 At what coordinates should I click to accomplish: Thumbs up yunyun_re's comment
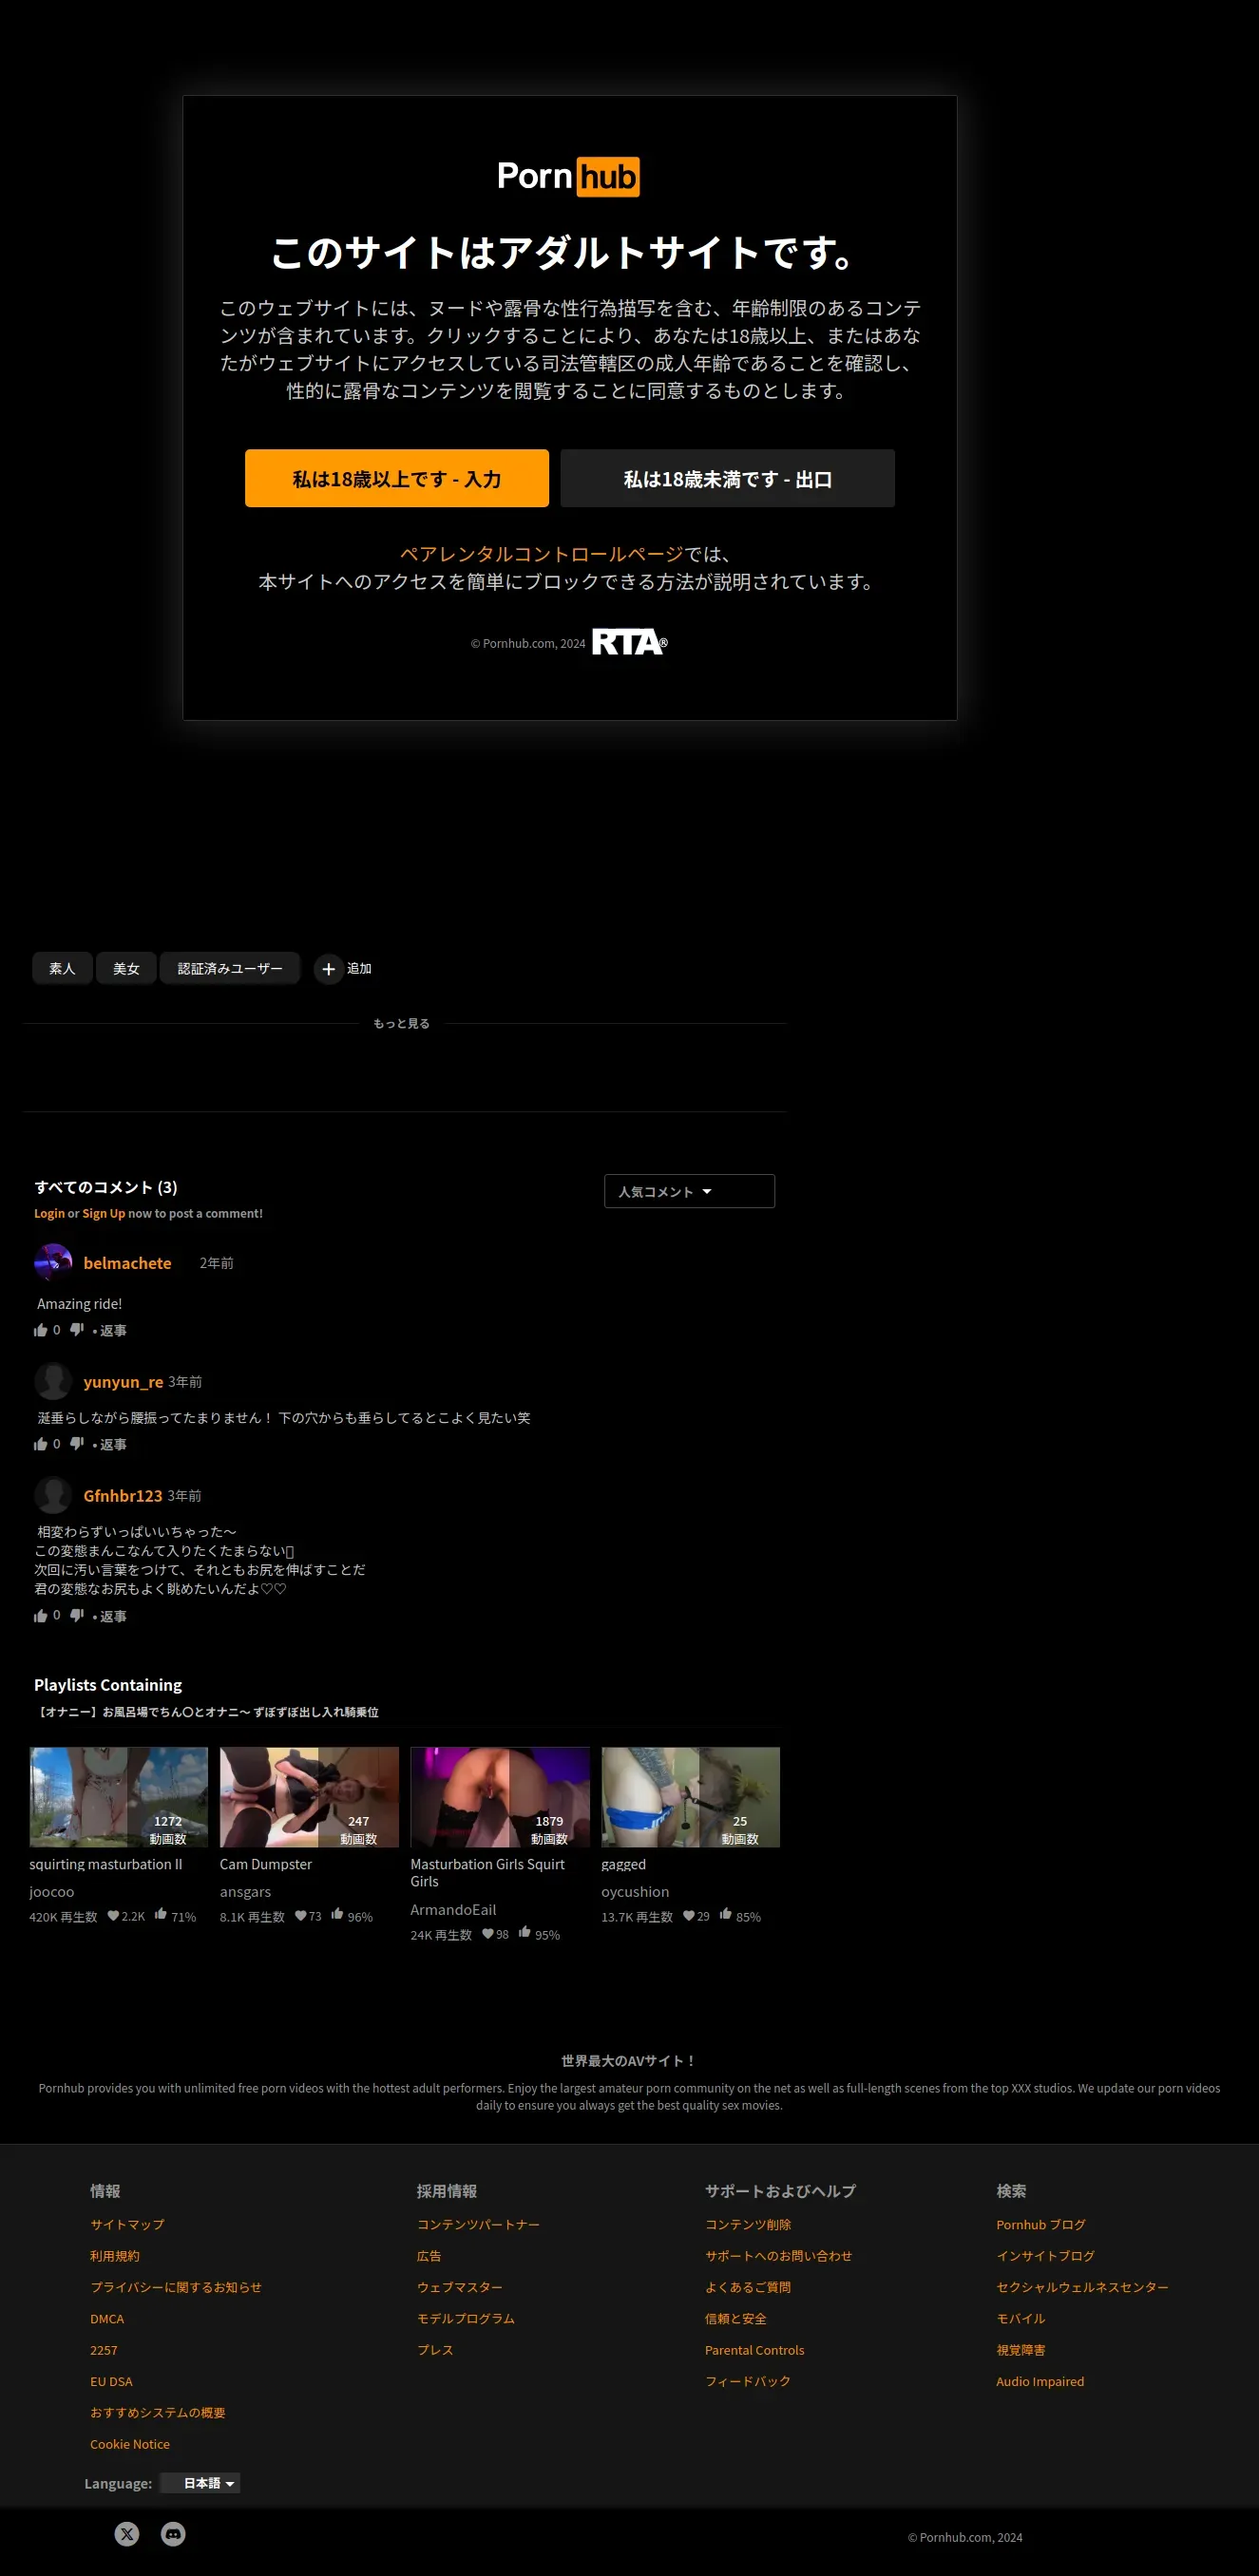coord(41,1444)
